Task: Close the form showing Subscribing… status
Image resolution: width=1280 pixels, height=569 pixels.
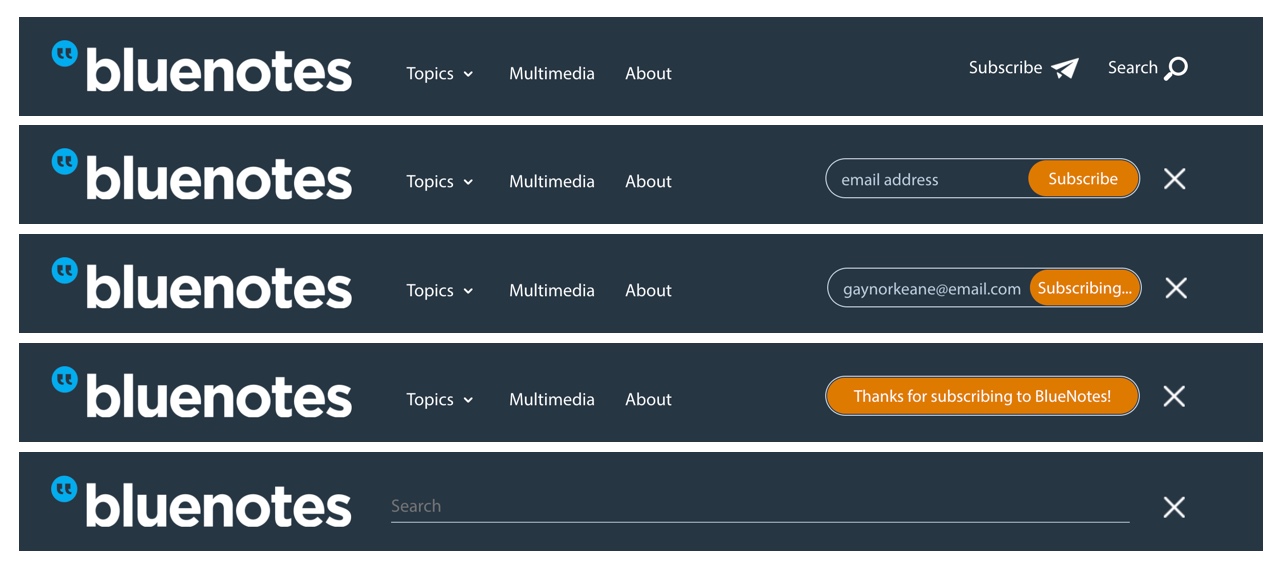Action: coord(1176,288)
